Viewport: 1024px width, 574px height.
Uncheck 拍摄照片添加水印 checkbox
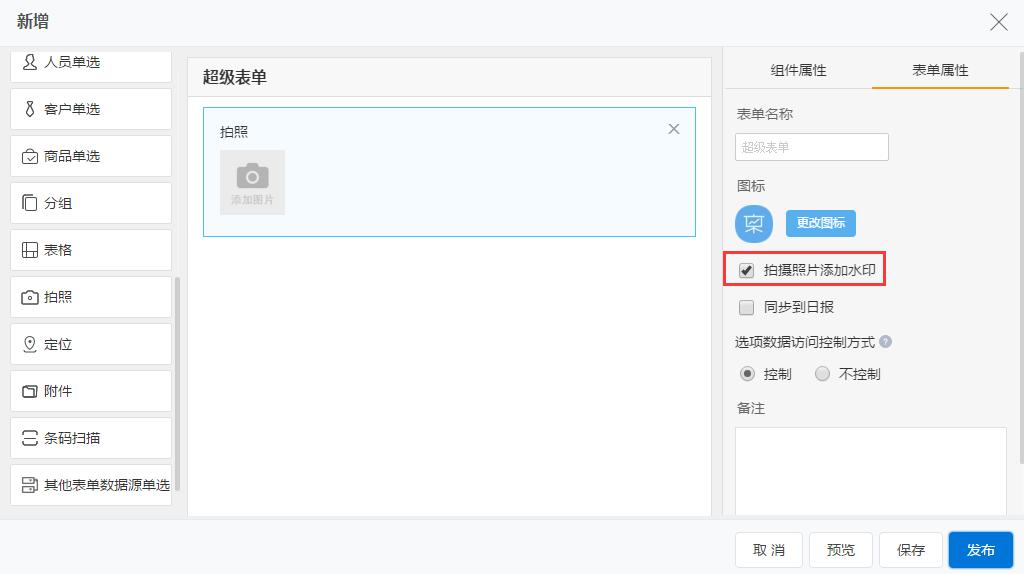pos(746,271)
